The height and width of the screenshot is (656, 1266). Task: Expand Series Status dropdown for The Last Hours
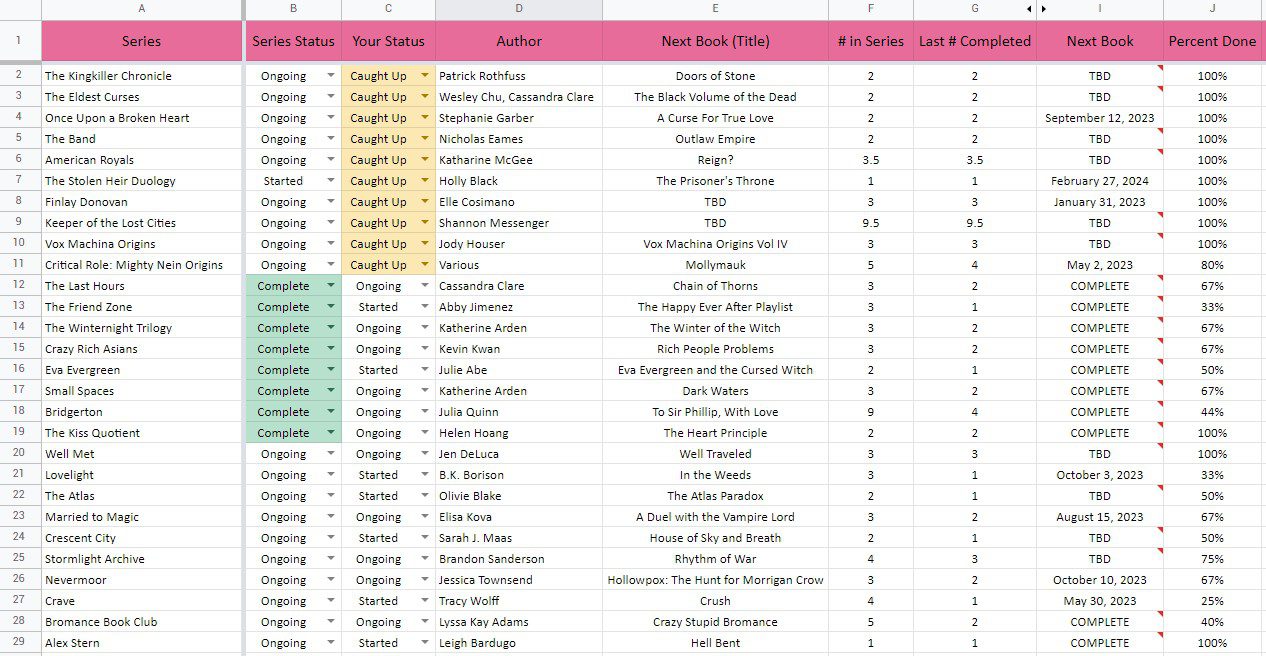[331, 286]
